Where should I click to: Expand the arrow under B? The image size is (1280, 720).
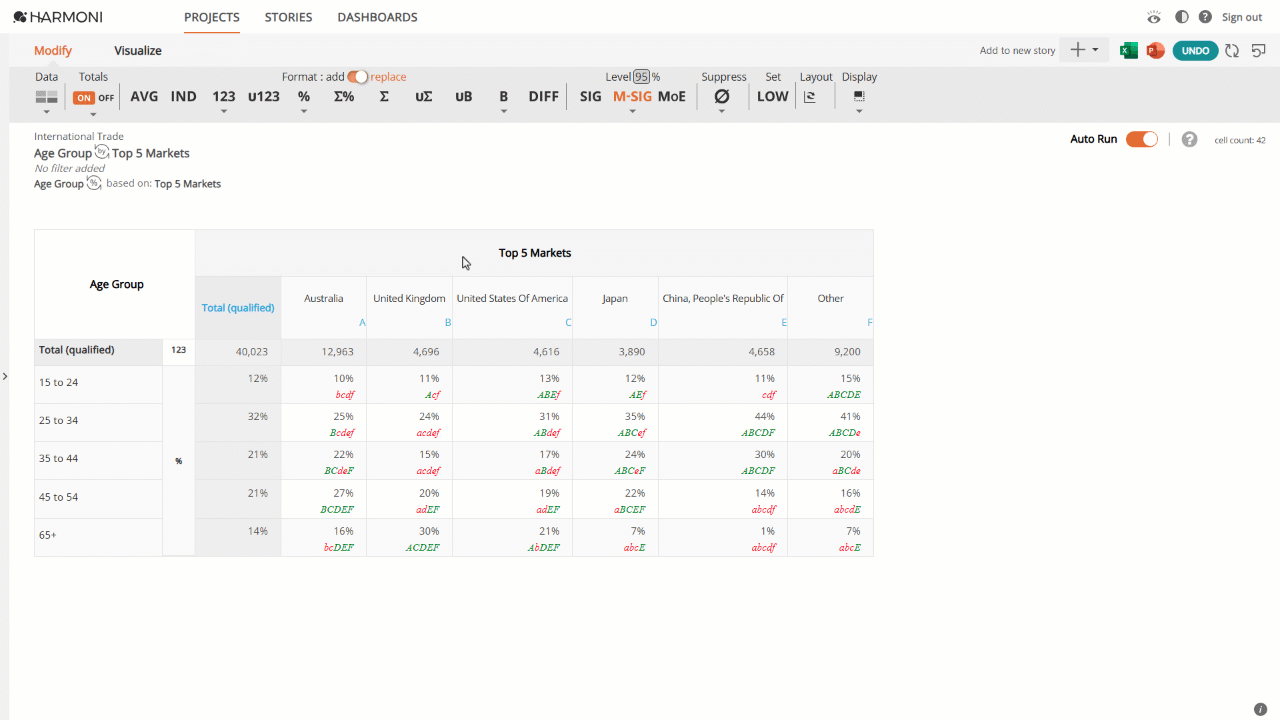pos(504,111)
